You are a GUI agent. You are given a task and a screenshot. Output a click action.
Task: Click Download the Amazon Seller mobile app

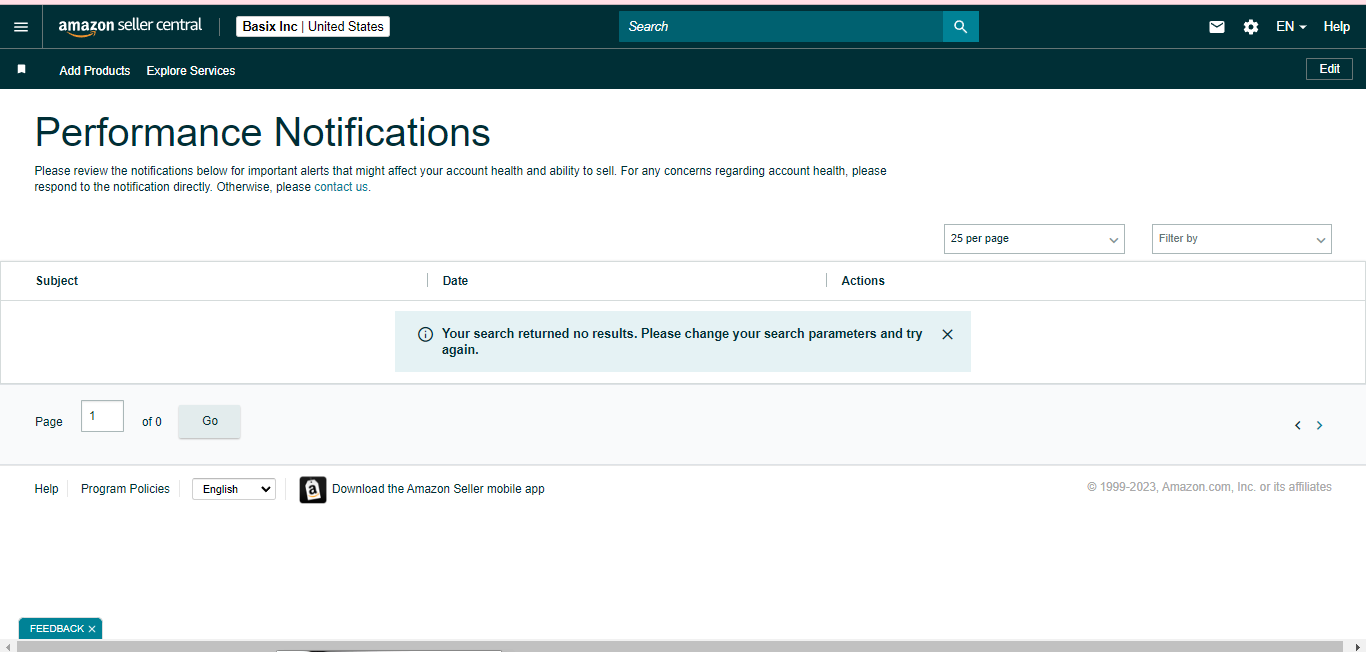point(438,489)
